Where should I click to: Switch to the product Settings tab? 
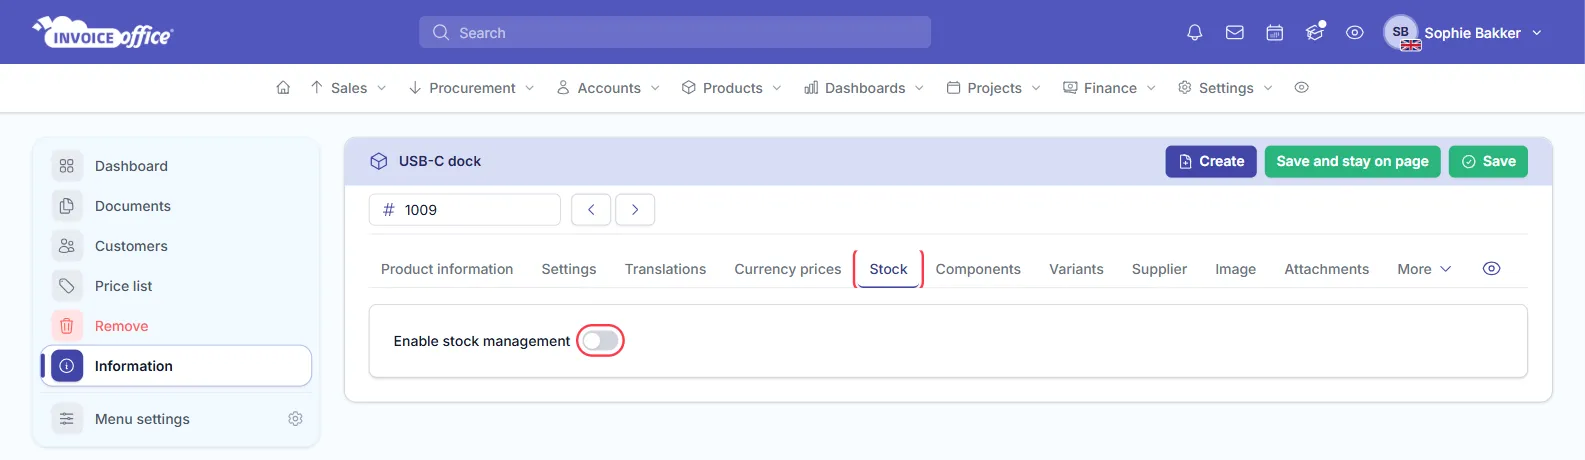(x=569, y=269)
